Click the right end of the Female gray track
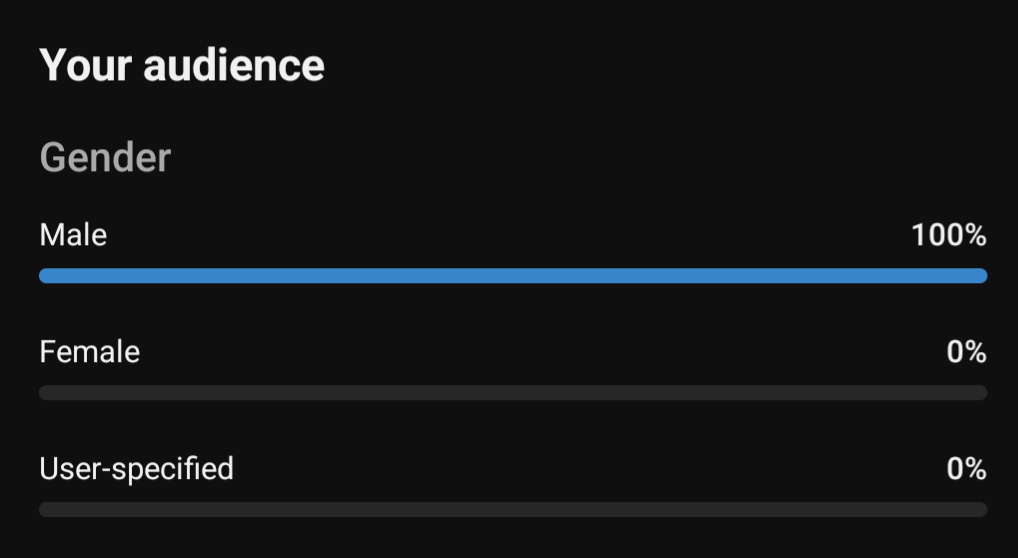Viewport: 1018px width, 558px height. (x=980, y=392)
